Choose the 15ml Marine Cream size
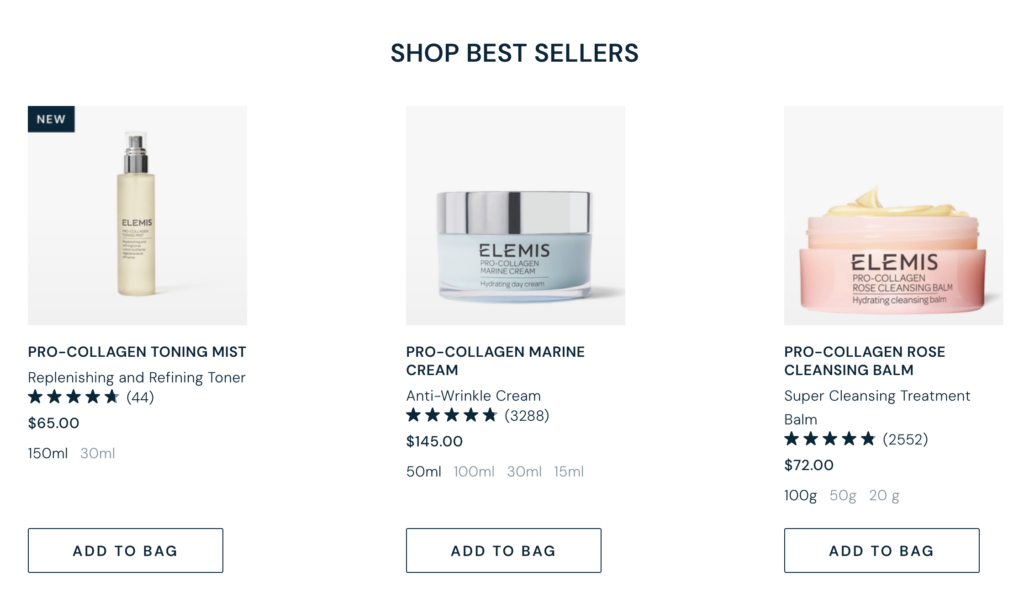Viewport: 1024px width, 614px height. click(x=569, y=471)
